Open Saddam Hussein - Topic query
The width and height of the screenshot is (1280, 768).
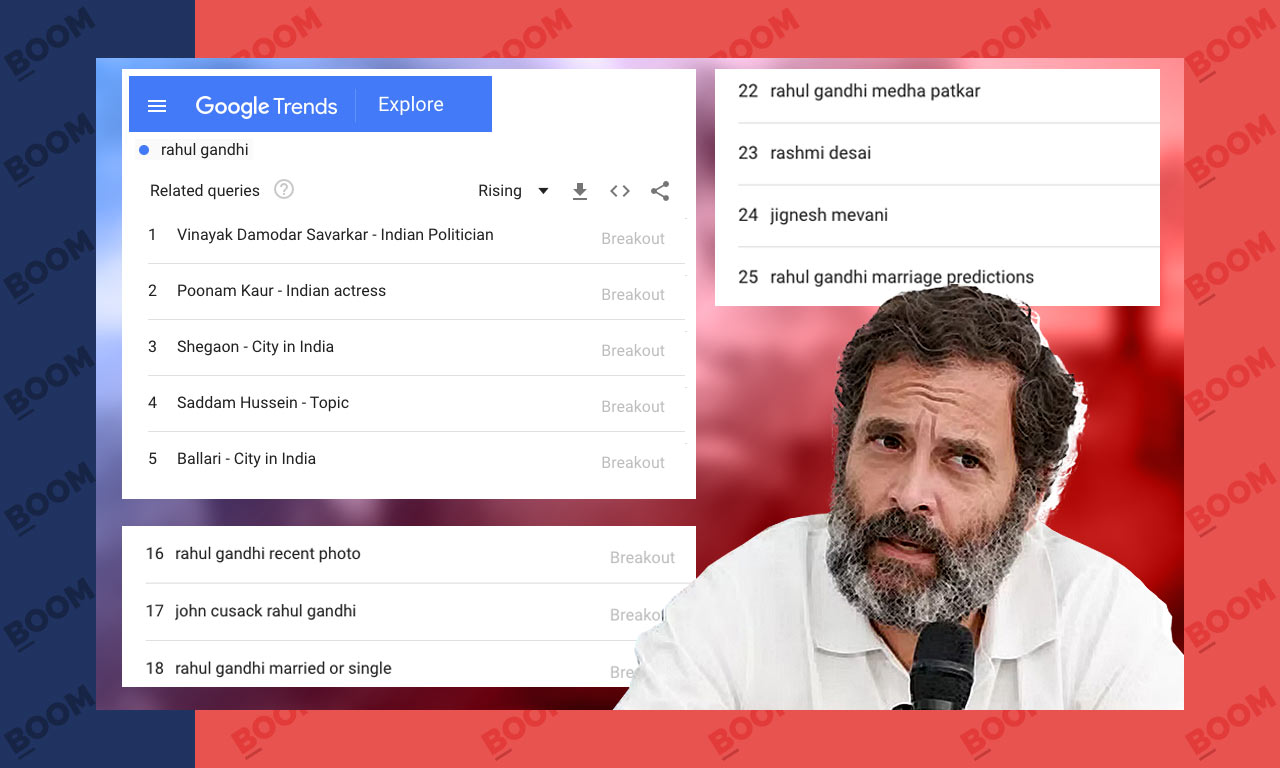tap(263, 403)
